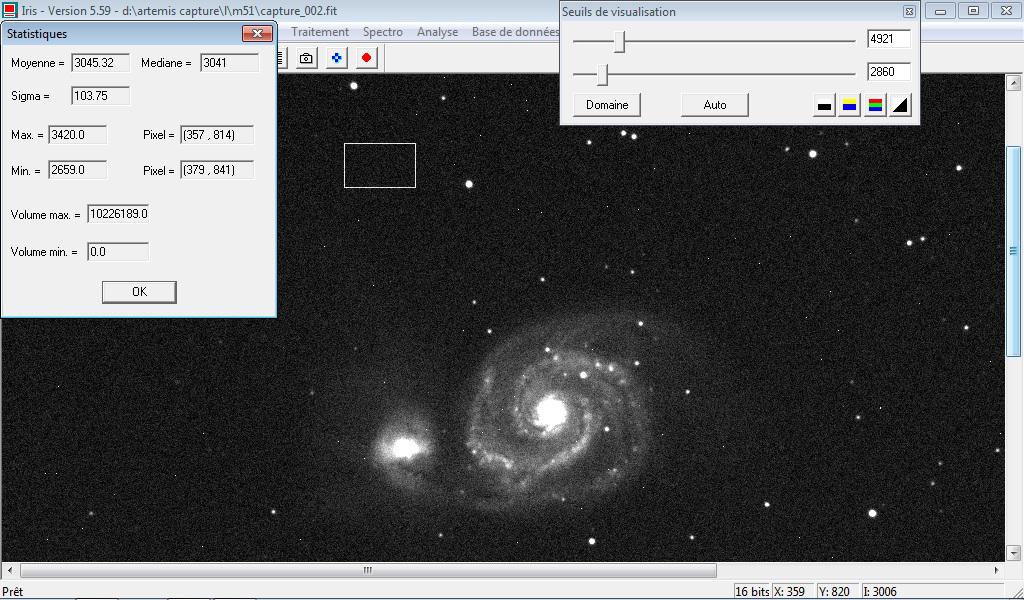Click the low threshold field showing 2860
Screen dimensions: 1024x600
(x=888, y=72)
